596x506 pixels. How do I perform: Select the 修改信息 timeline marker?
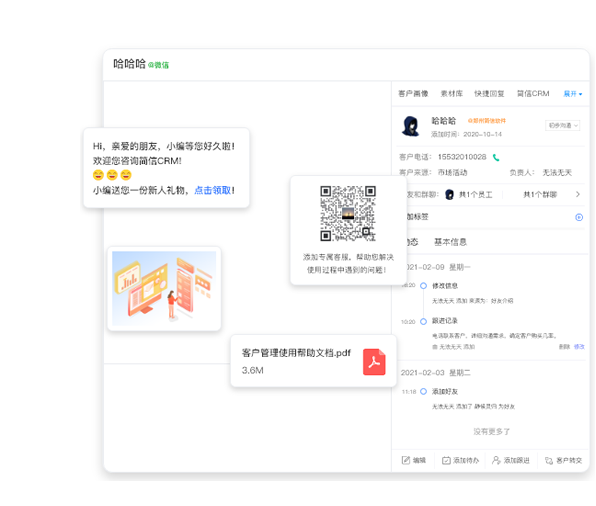tap(423, 286)
